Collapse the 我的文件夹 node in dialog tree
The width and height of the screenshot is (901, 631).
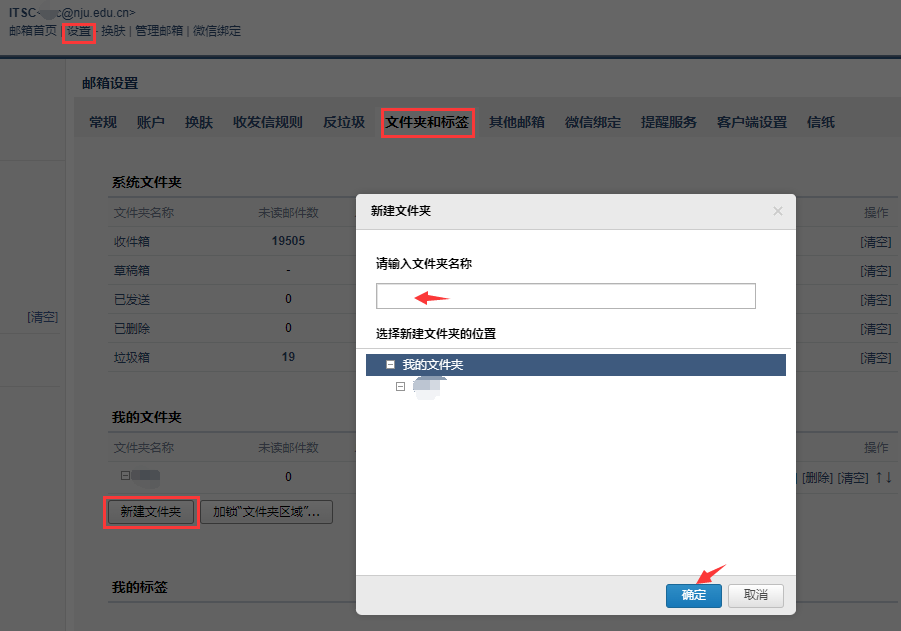coord(390,365)
